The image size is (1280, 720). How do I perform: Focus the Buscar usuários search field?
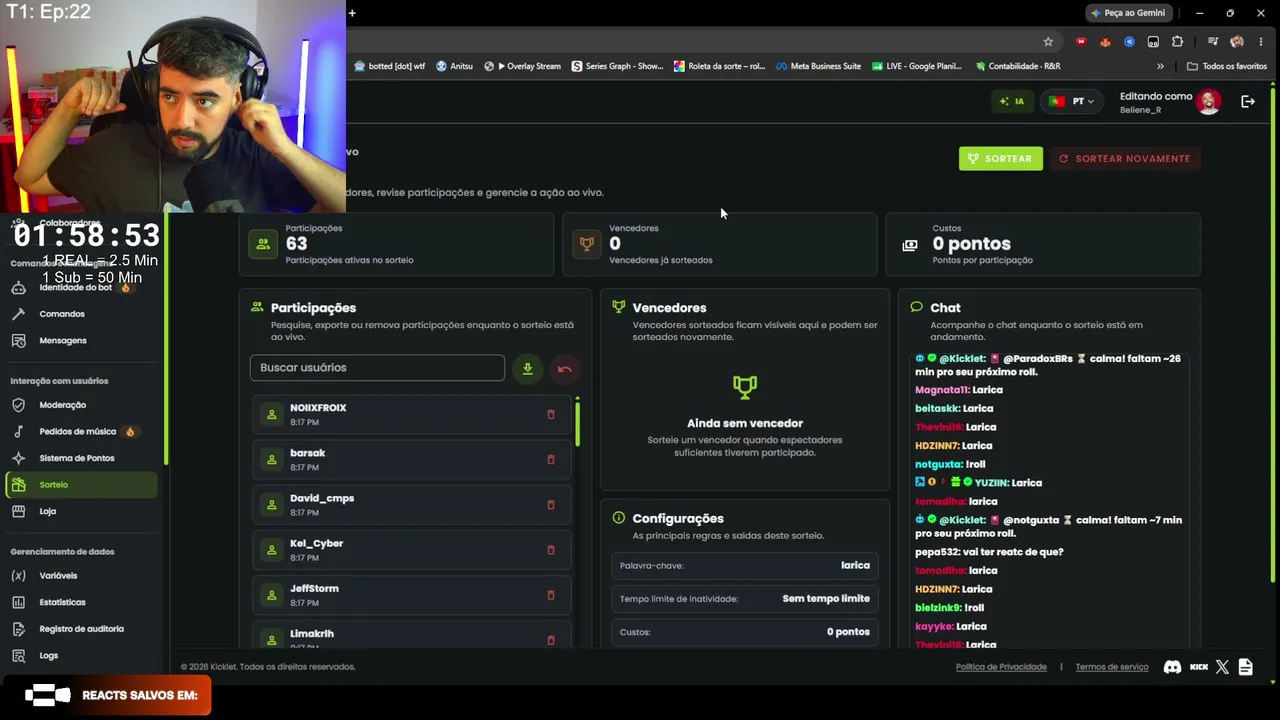377,367
